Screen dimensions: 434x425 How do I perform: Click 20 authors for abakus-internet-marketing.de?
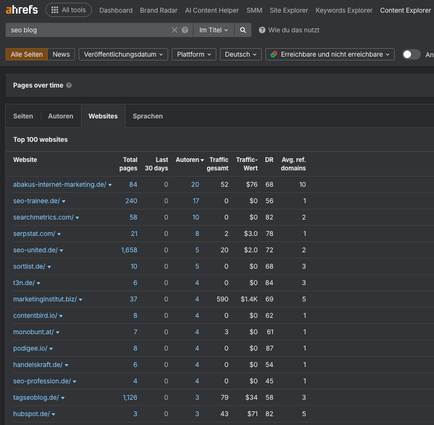[195, 184]
